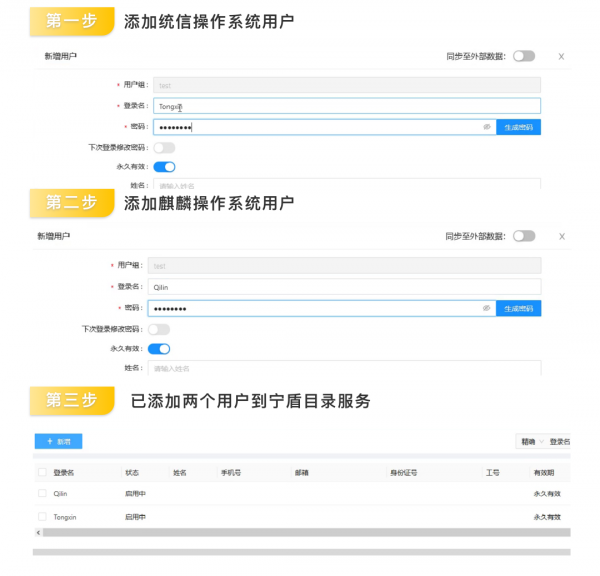
Task: Click 永久有效 cell in Qilin row
Action: [x=547, y=494]
